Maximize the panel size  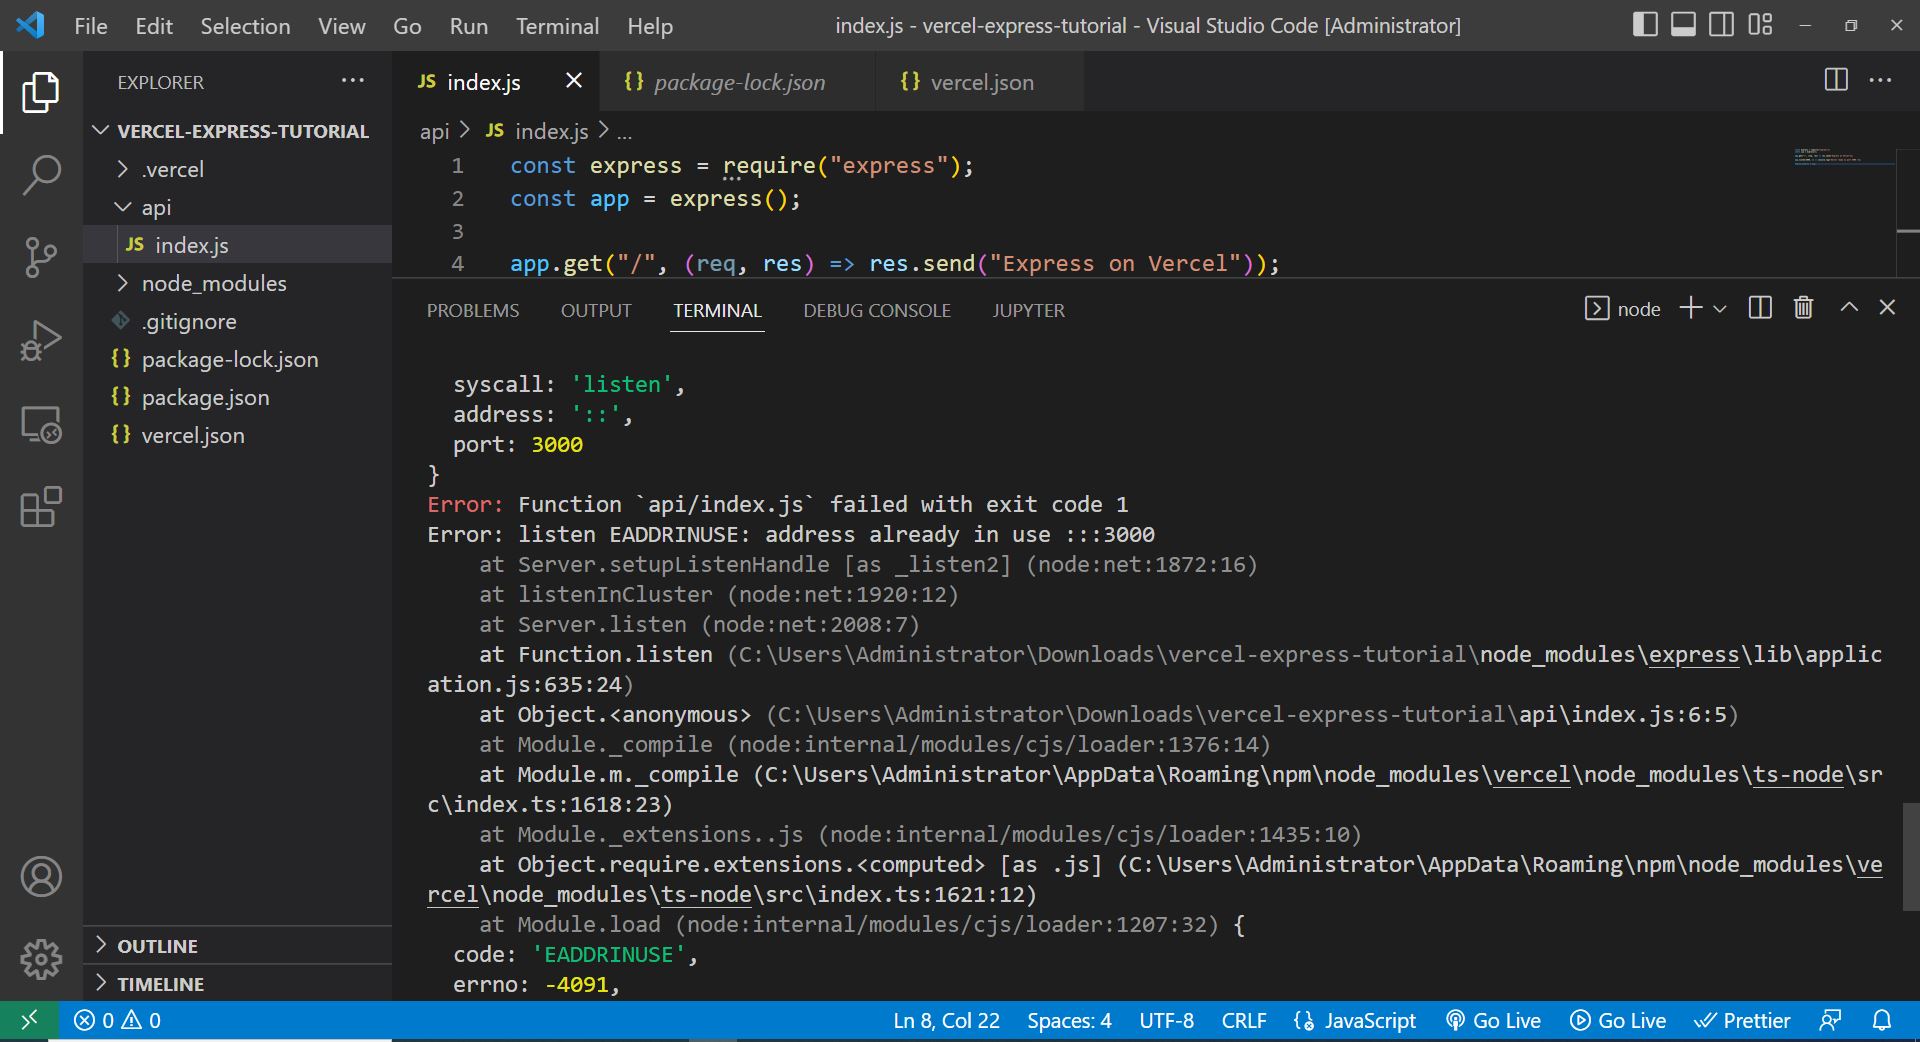[1849, 308]
